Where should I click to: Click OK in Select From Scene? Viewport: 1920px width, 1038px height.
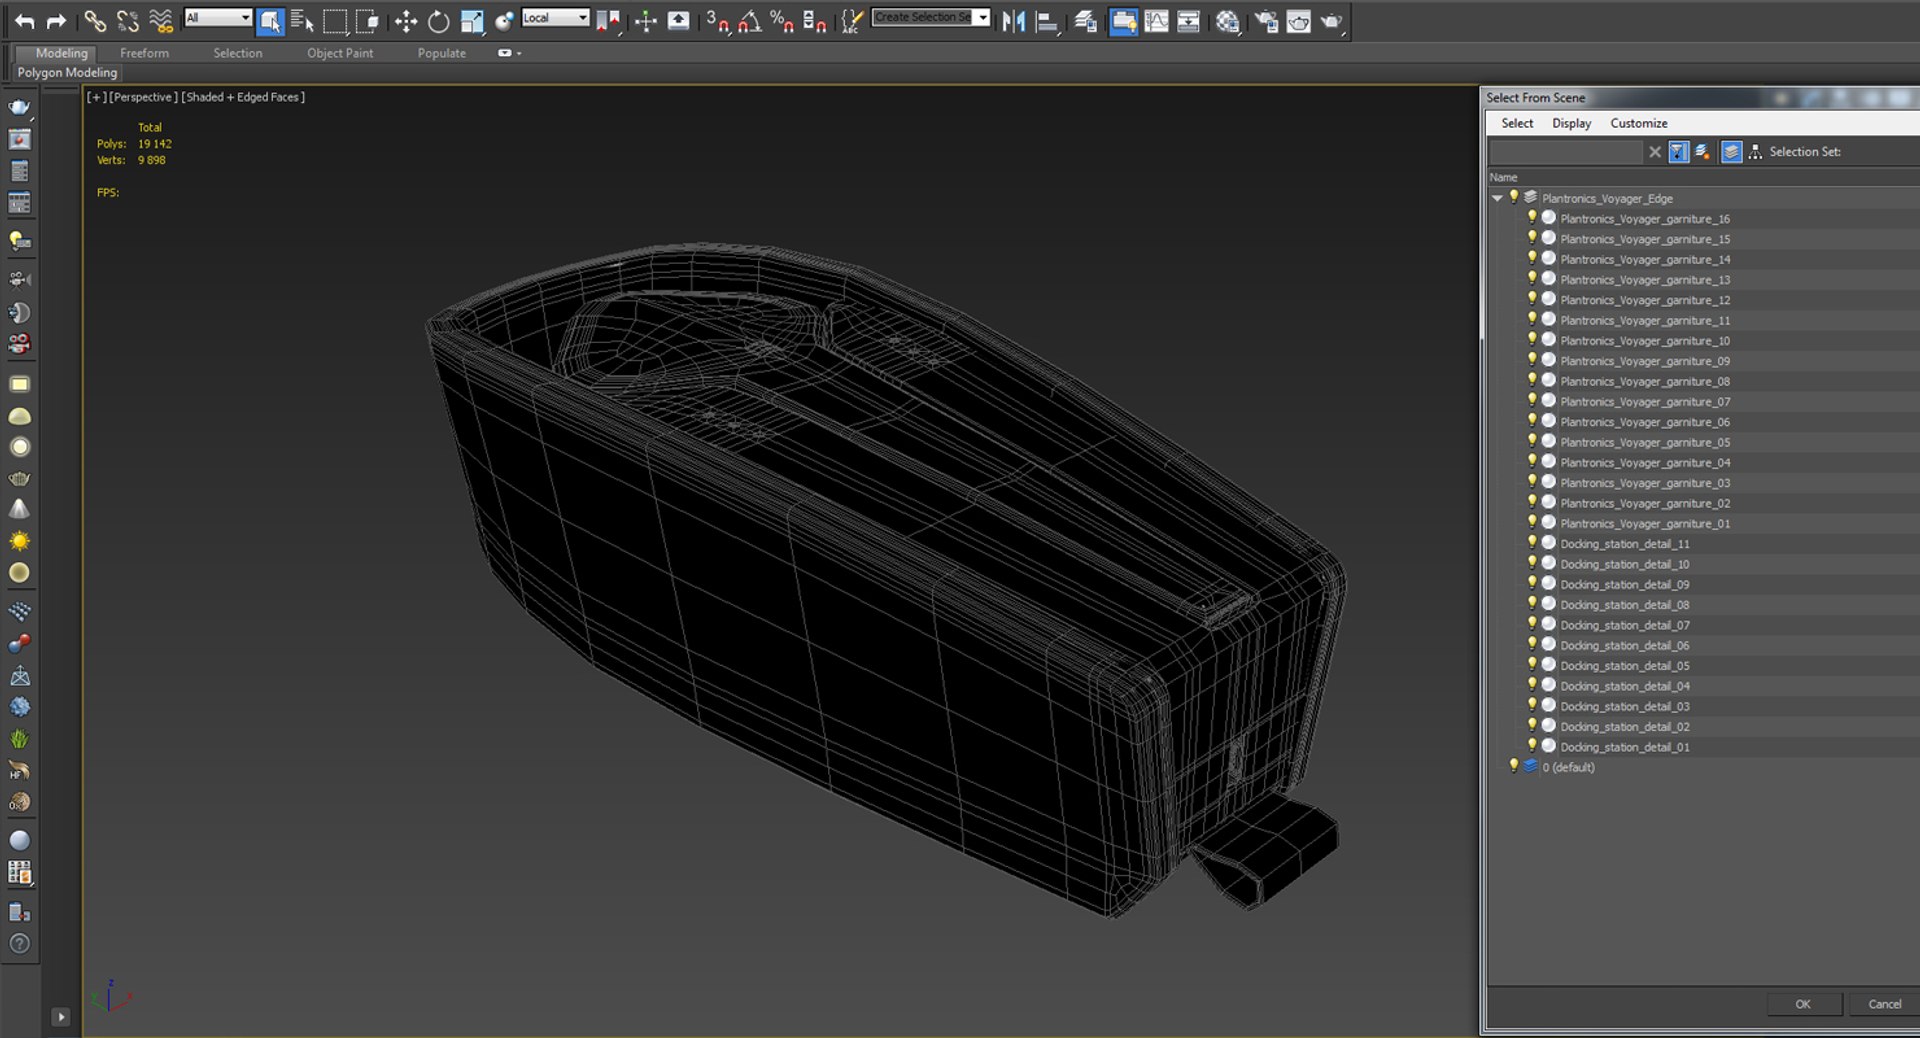pos(1803,1004)
